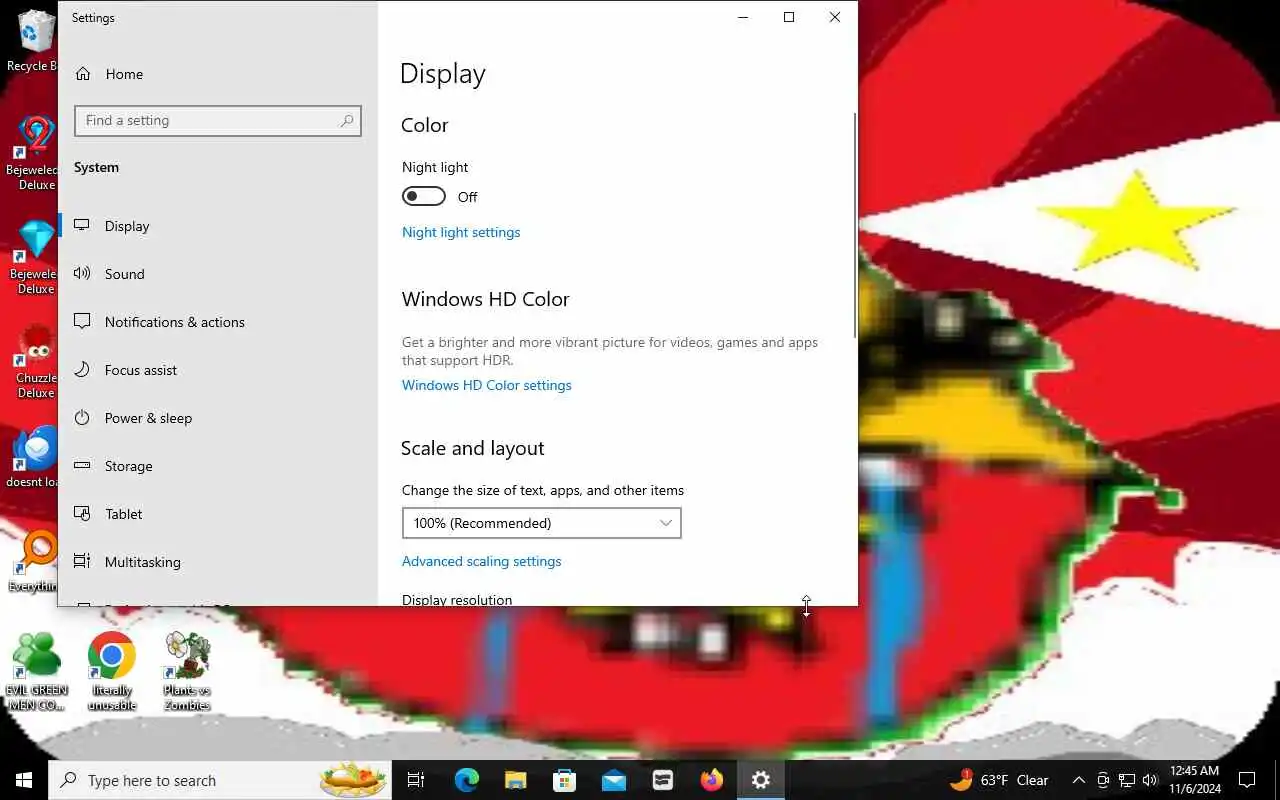Open the Mail app from taskbar
The width and height of the screenshot is (1280, 800).
(x=614, y=780)
